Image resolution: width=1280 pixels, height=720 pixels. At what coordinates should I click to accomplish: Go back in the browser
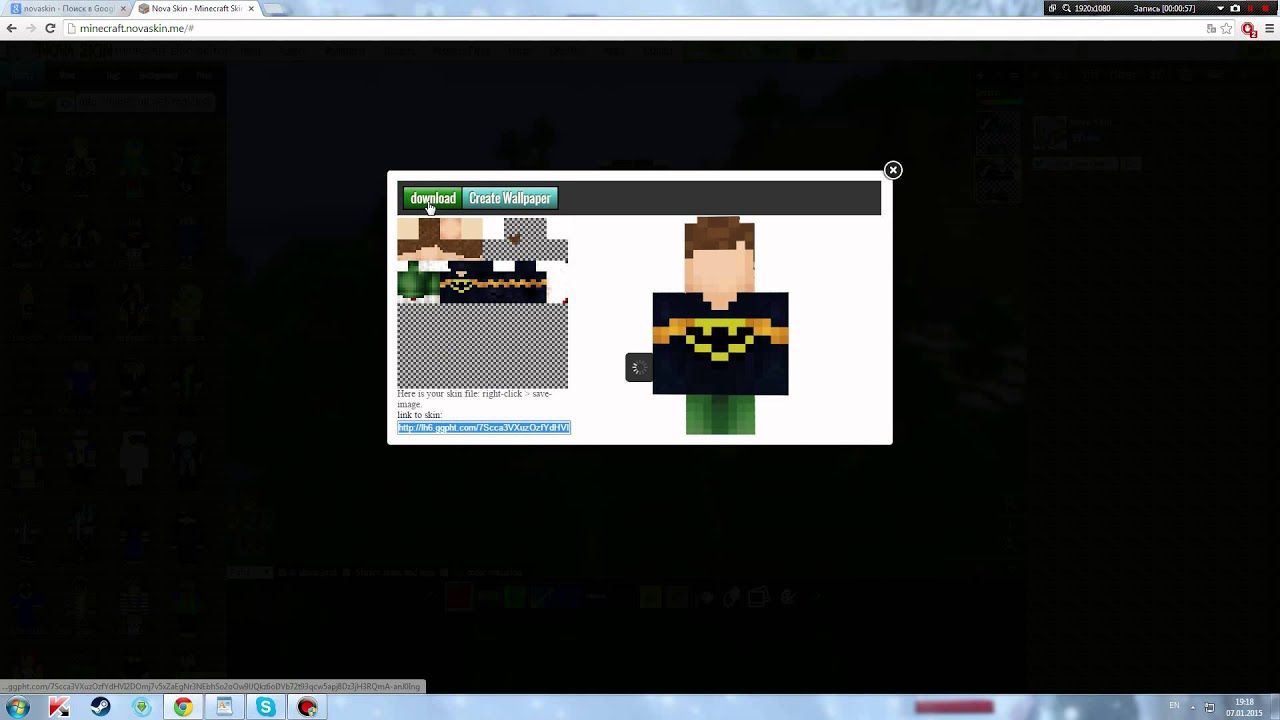pos(12,28)
